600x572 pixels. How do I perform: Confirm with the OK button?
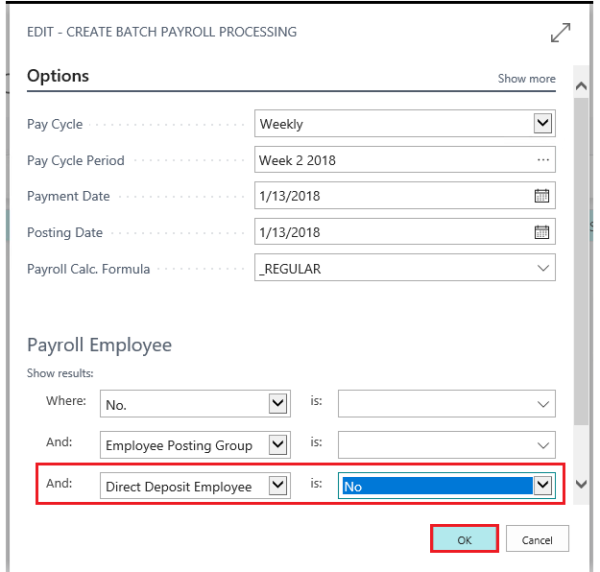click(x=464, y=538)
